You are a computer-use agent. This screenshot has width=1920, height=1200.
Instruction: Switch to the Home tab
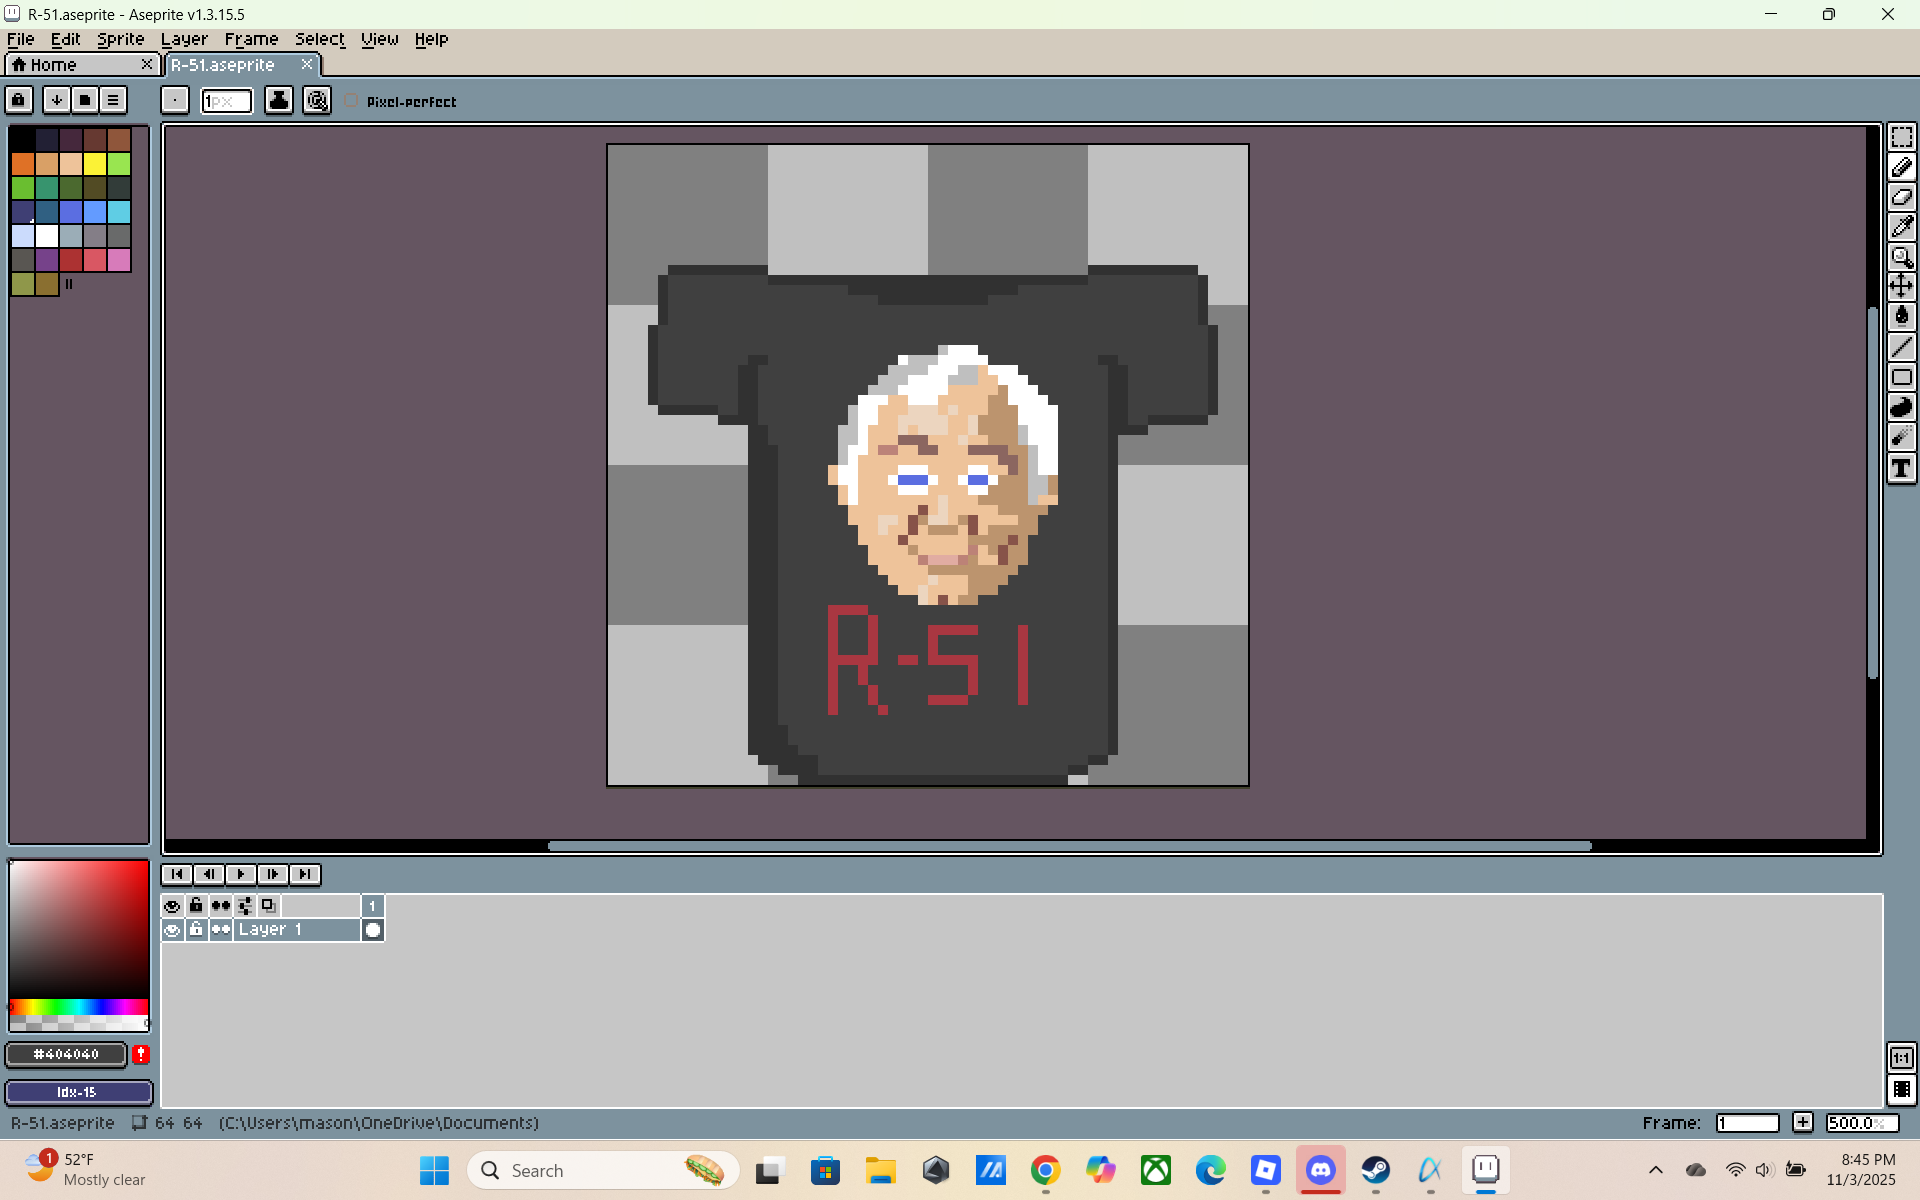point(53,64)
